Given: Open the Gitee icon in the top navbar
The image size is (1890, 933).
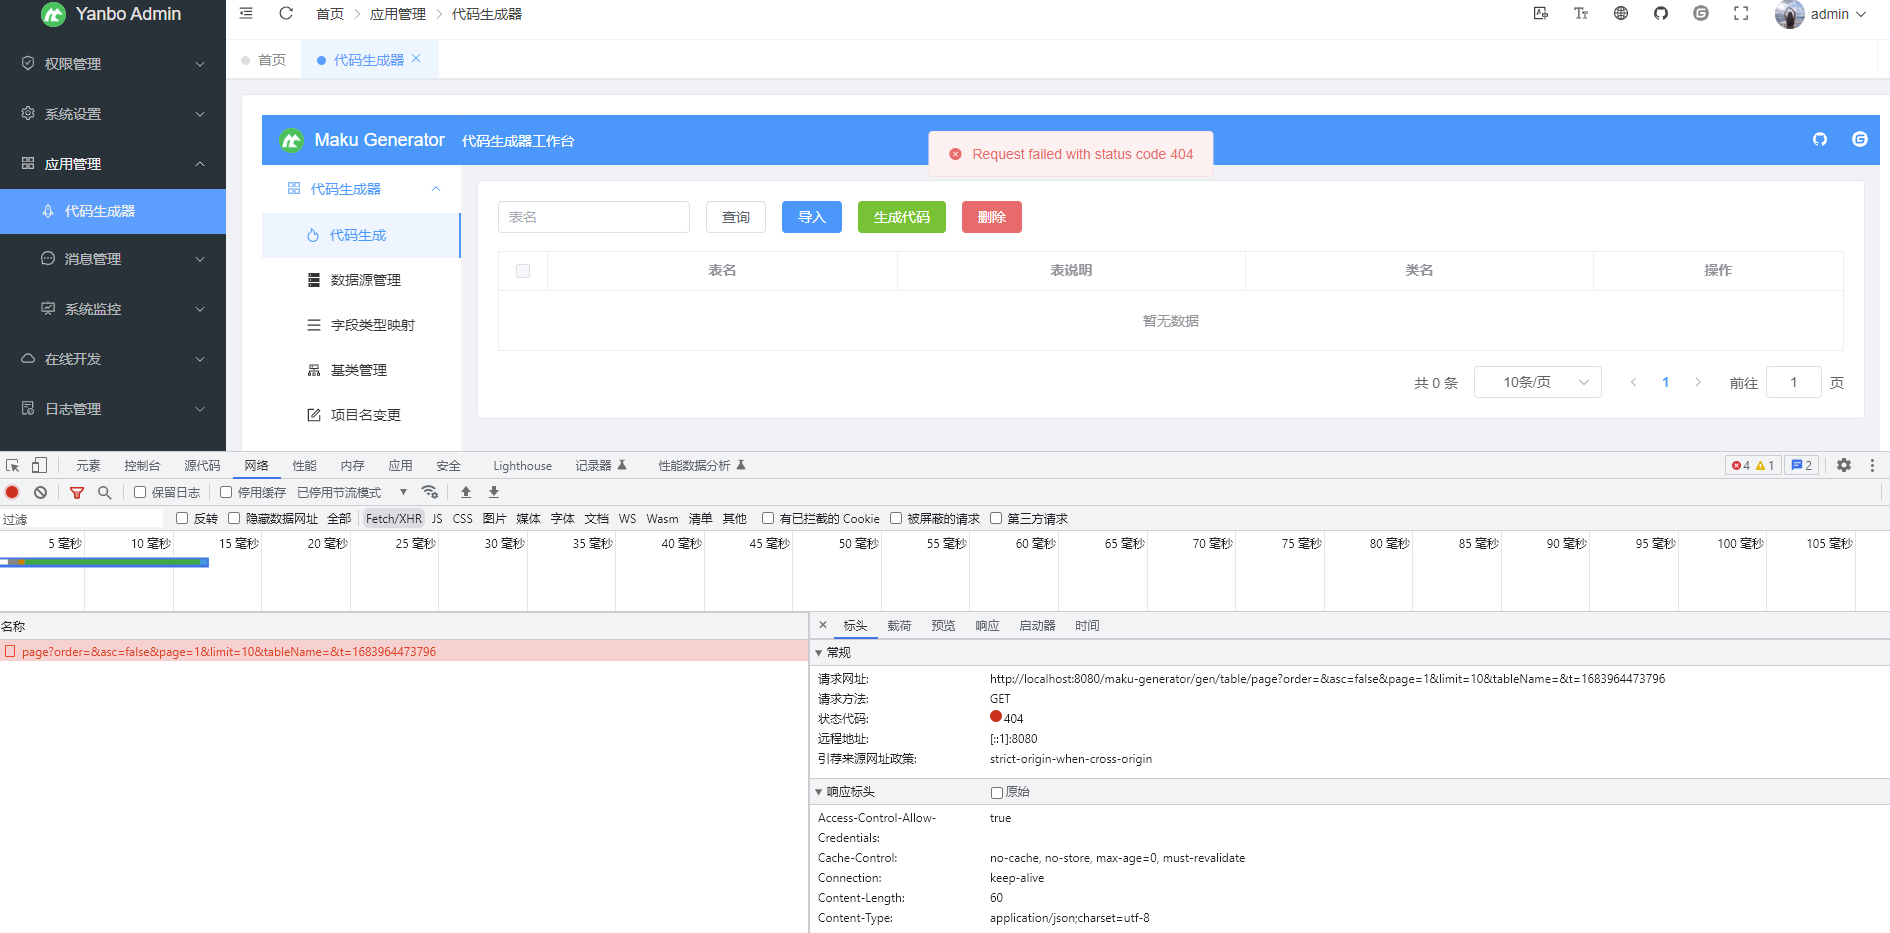Looking at the screenshot, I should pyautogui.click(x=1701, y=14).
